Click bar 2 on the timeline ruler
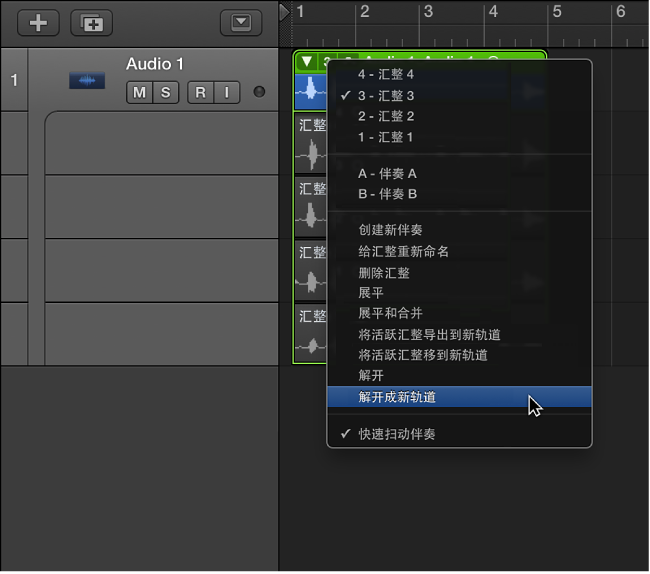The image size is (650, 574). point(364,12)
